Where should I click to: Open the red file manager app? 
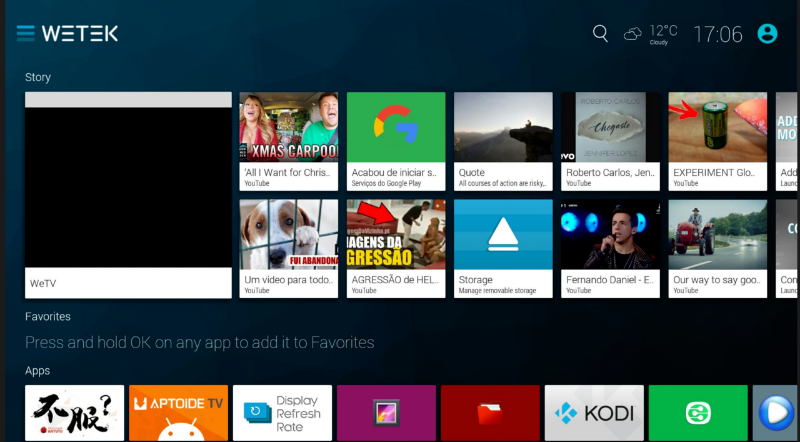[490, 413]
